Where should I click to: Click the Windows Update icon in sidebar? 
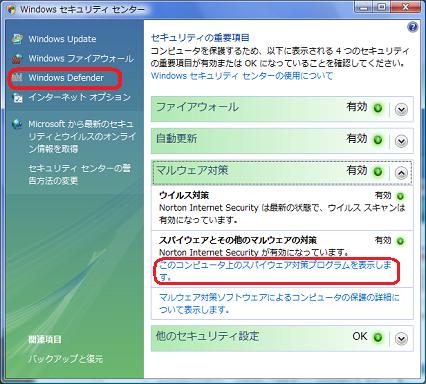coord(17,39)
